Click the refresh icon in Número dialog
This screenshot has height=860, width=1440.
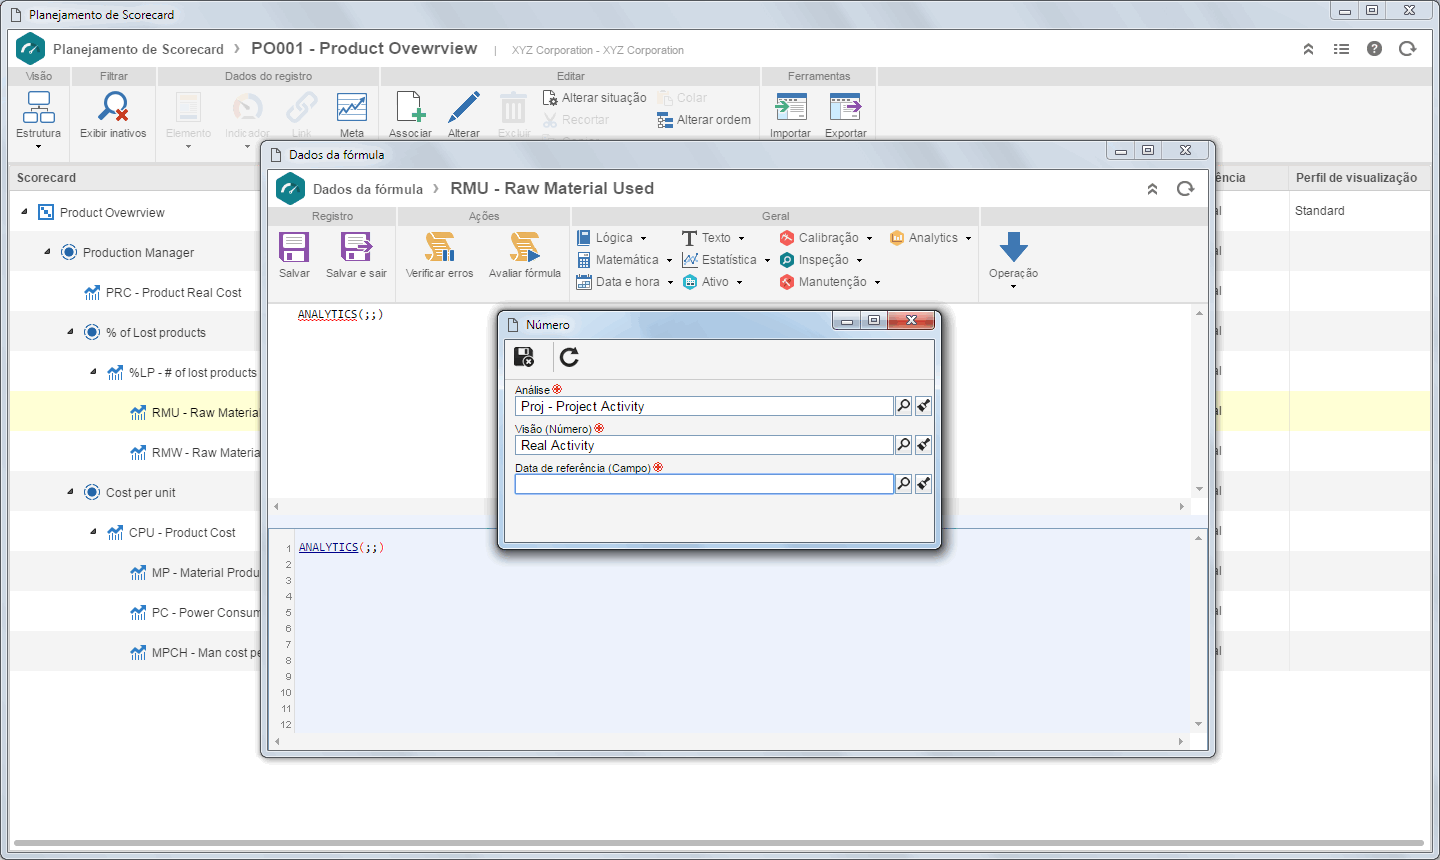click(x=570, y=357)
